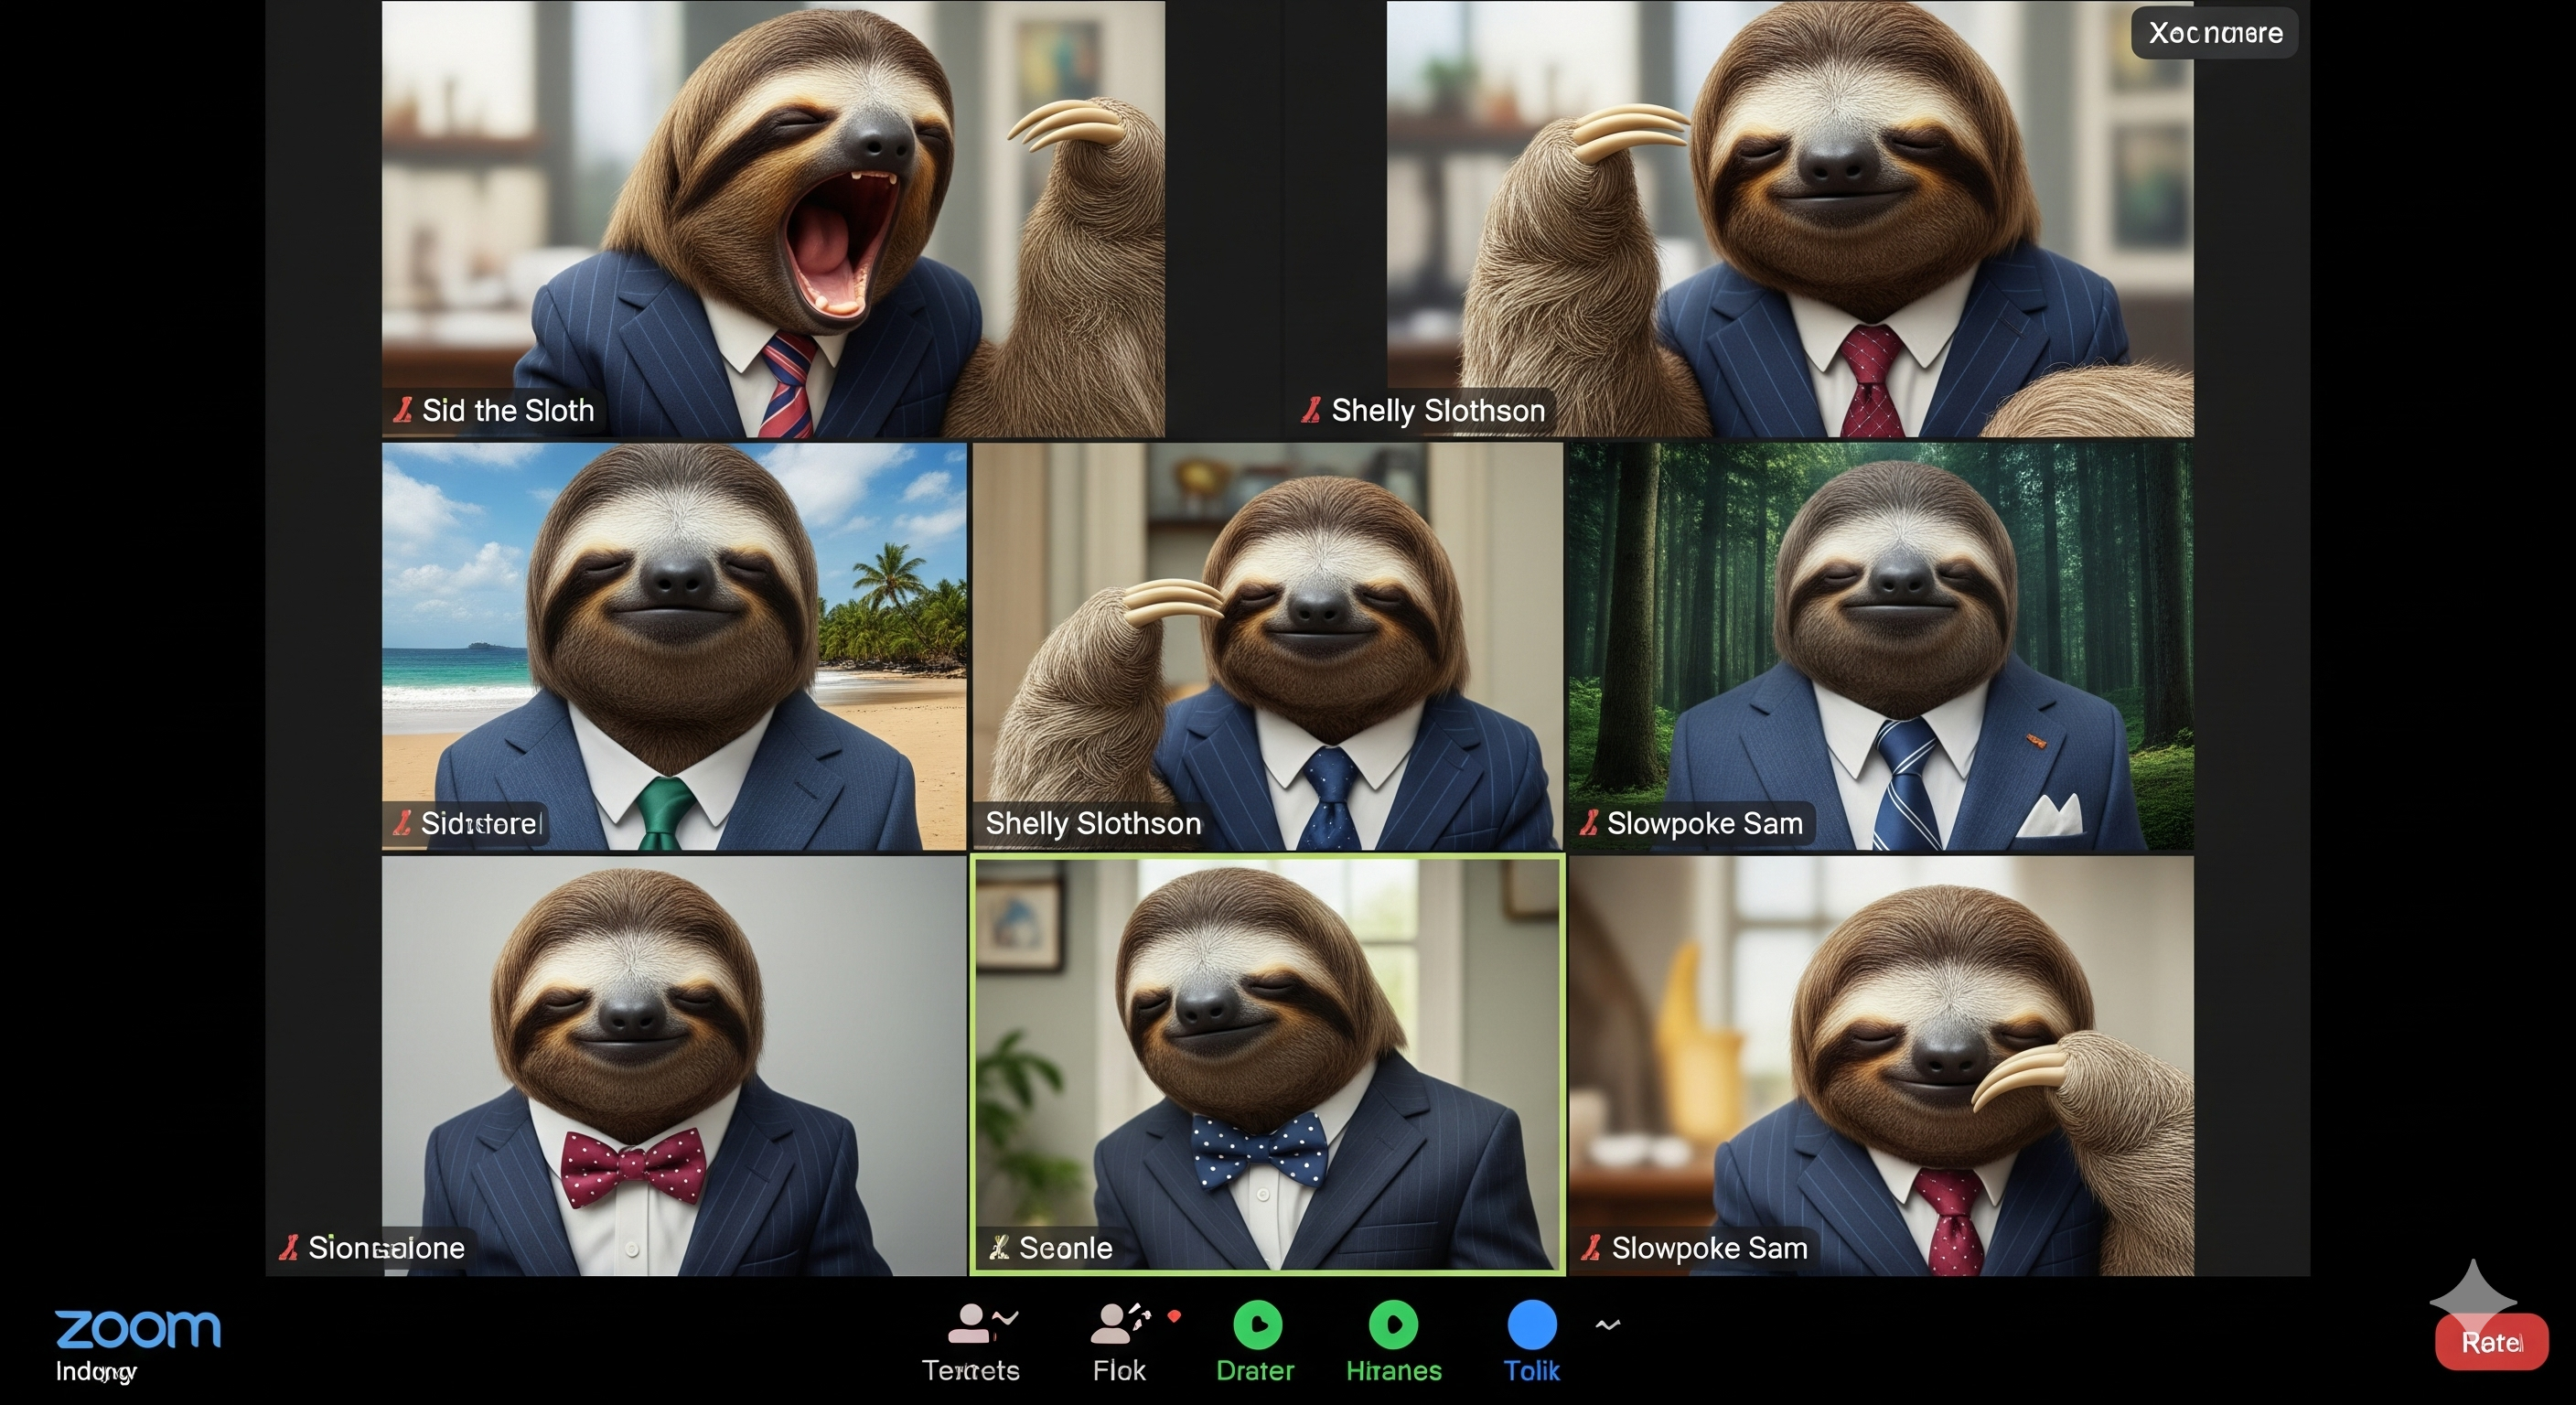Toggle muted mic on forest-background Slowpoke Sam
This screenshot has width=2576, height=1405.
pos(1588,823)
